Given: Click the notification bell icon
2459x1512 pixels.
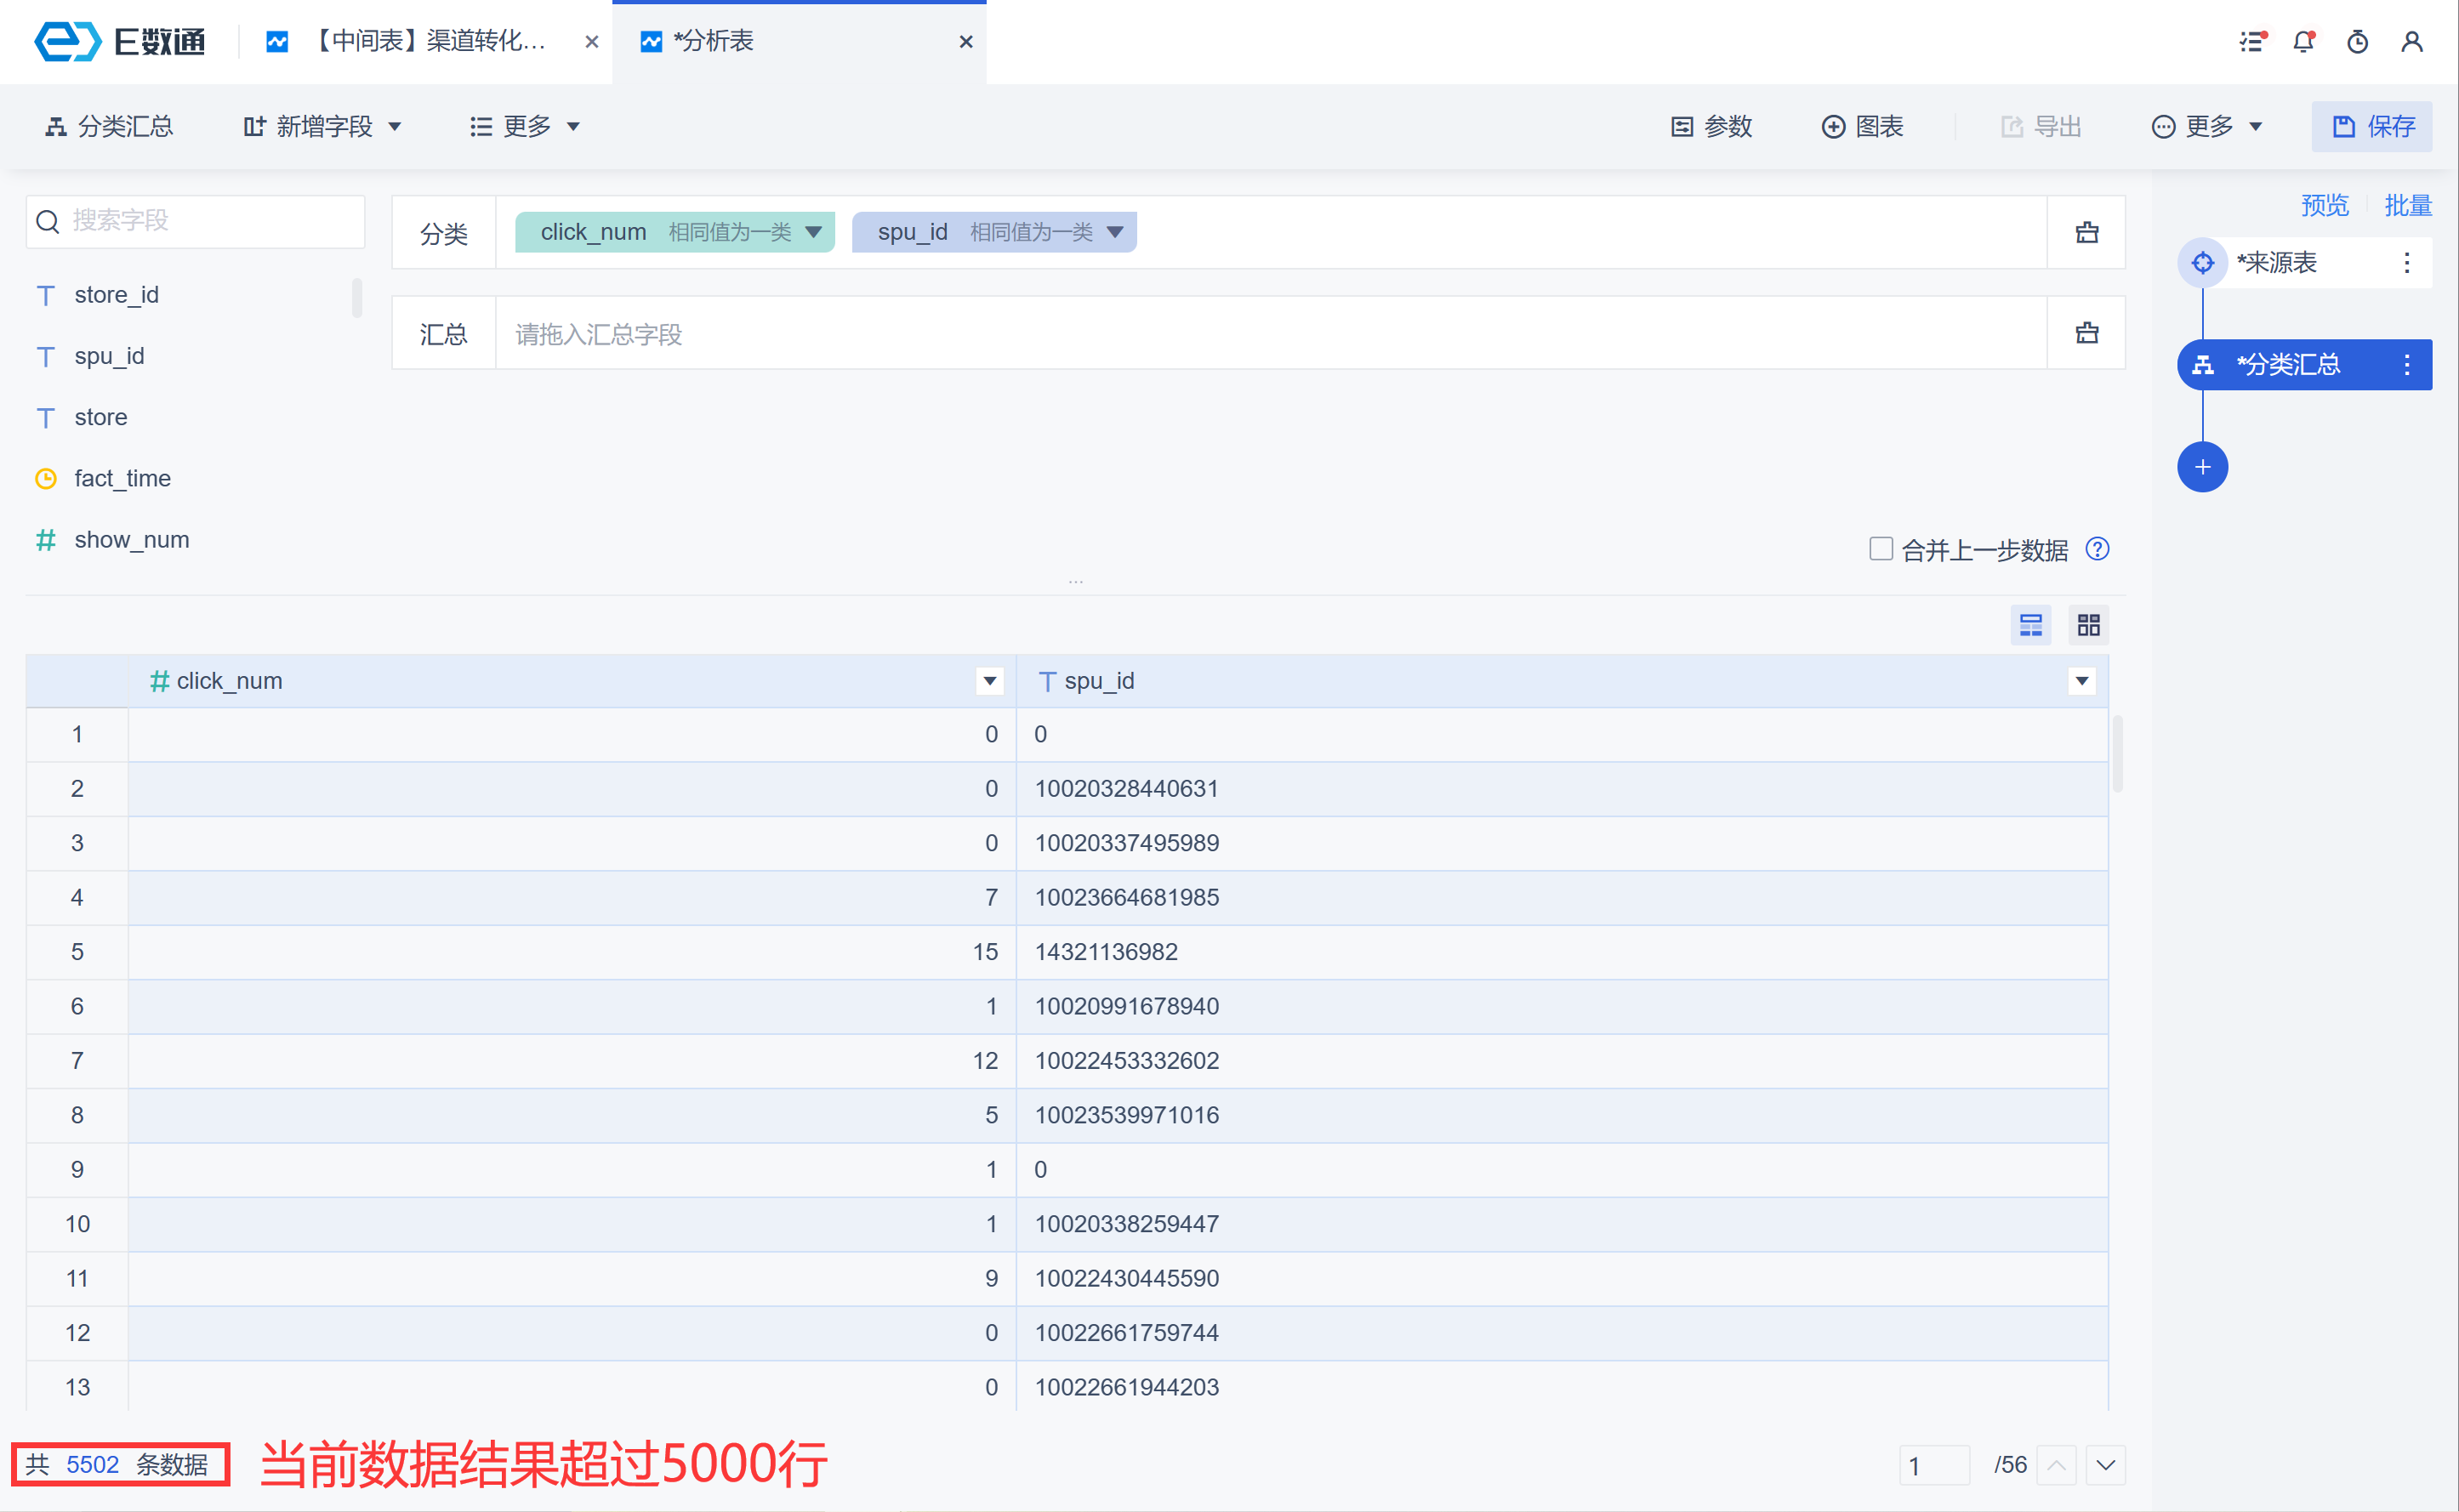Looking at the screenshot, I should pos(2303,42).
